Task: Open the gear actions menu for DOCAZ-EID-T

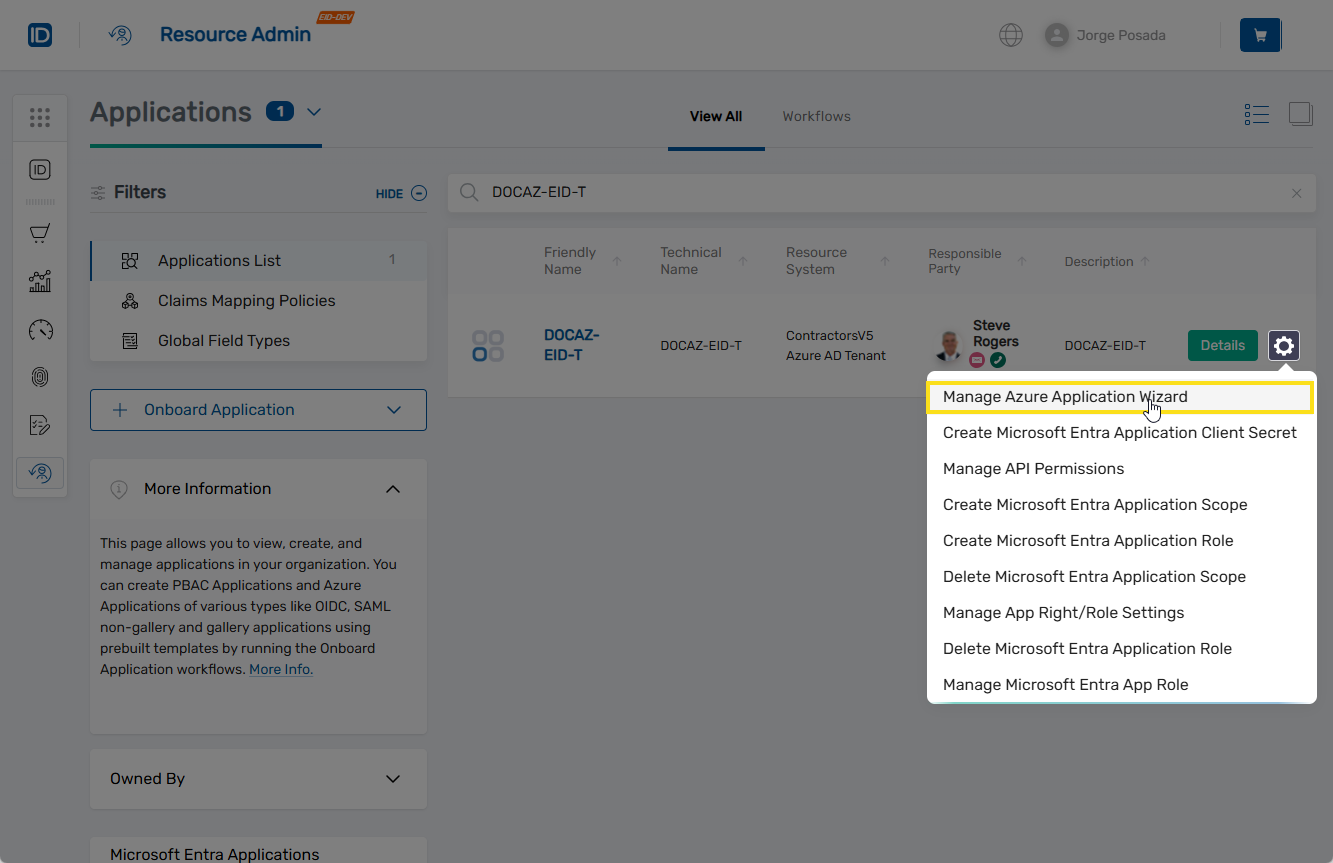Action: click(x=1283, y=345)
